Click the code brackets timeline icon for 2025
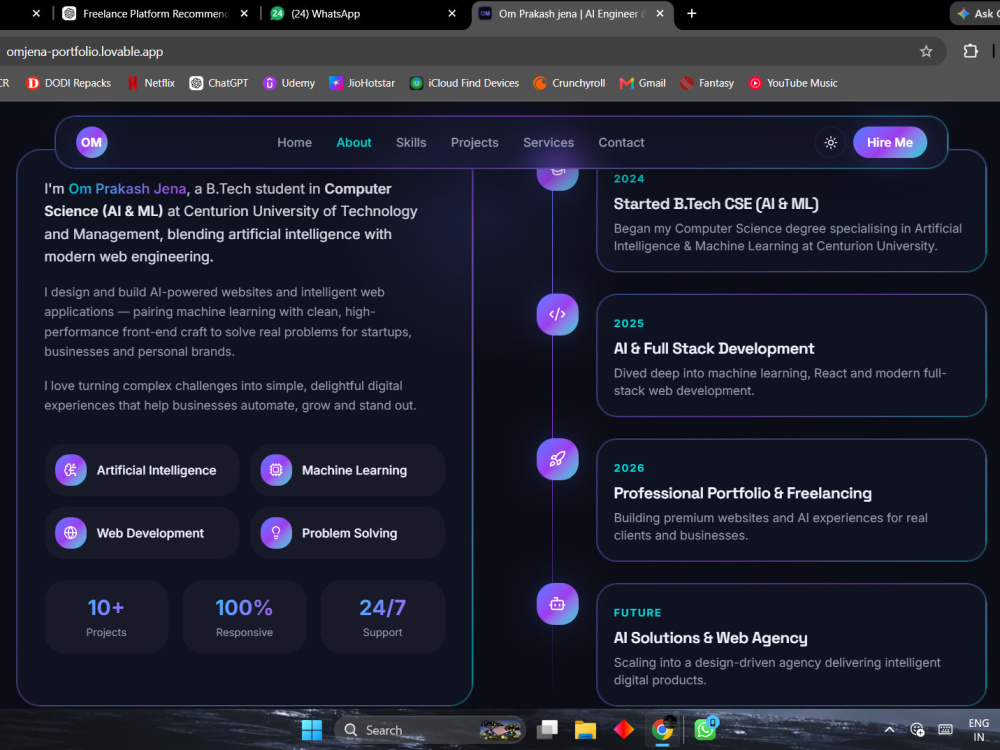 coord(557,314)
